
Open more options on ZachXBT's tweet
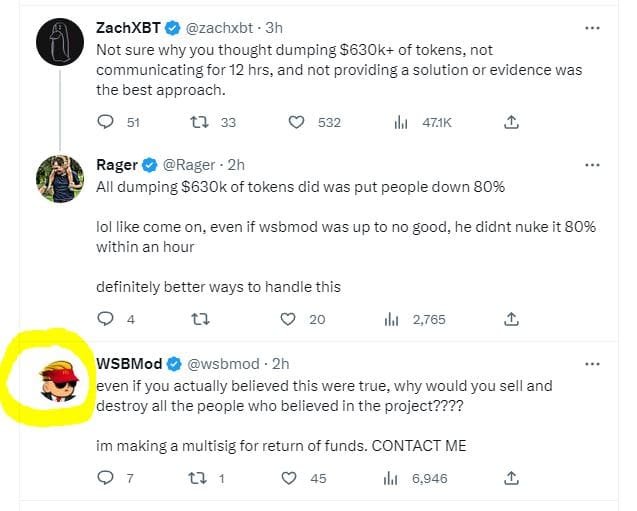click(x=593, y=27)
